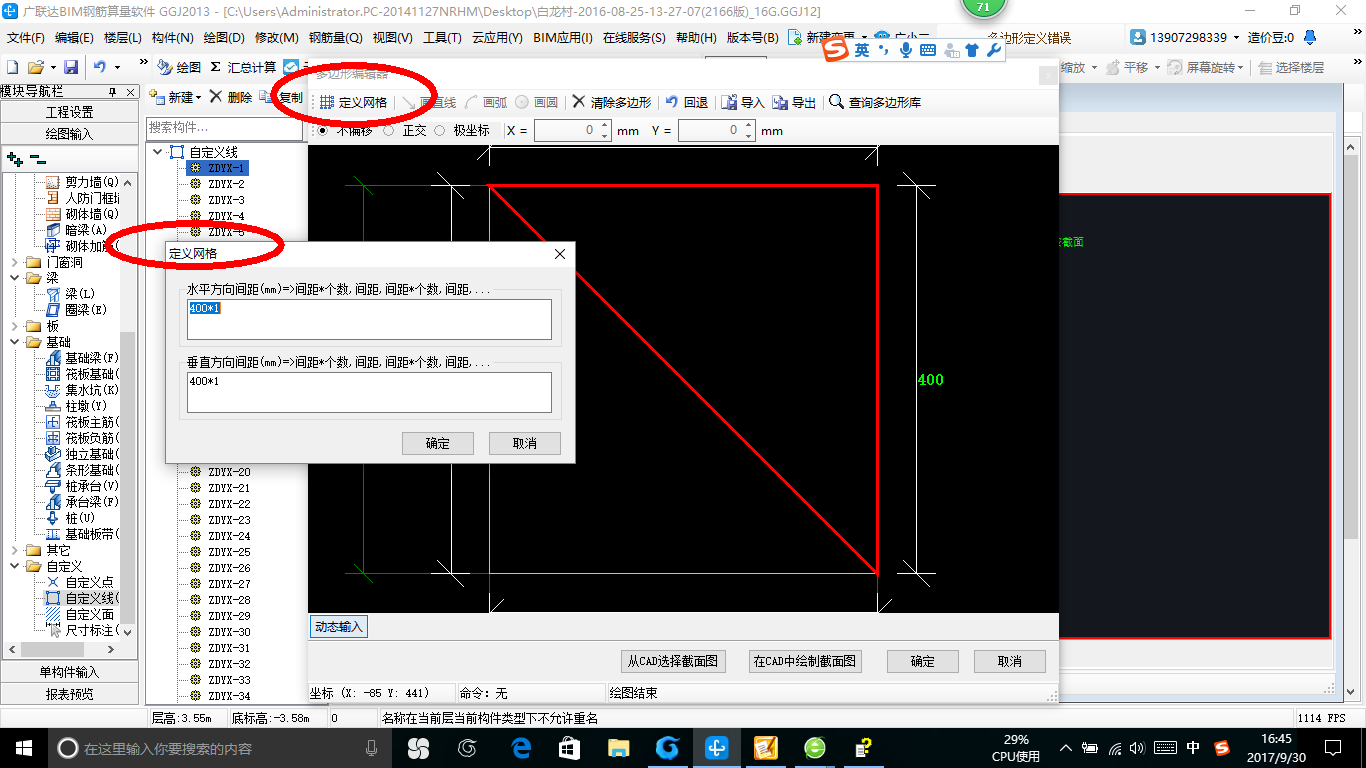Click the 画弧 draw arc tool
This screenshot has height=768, width=1366.
(487, 102)
